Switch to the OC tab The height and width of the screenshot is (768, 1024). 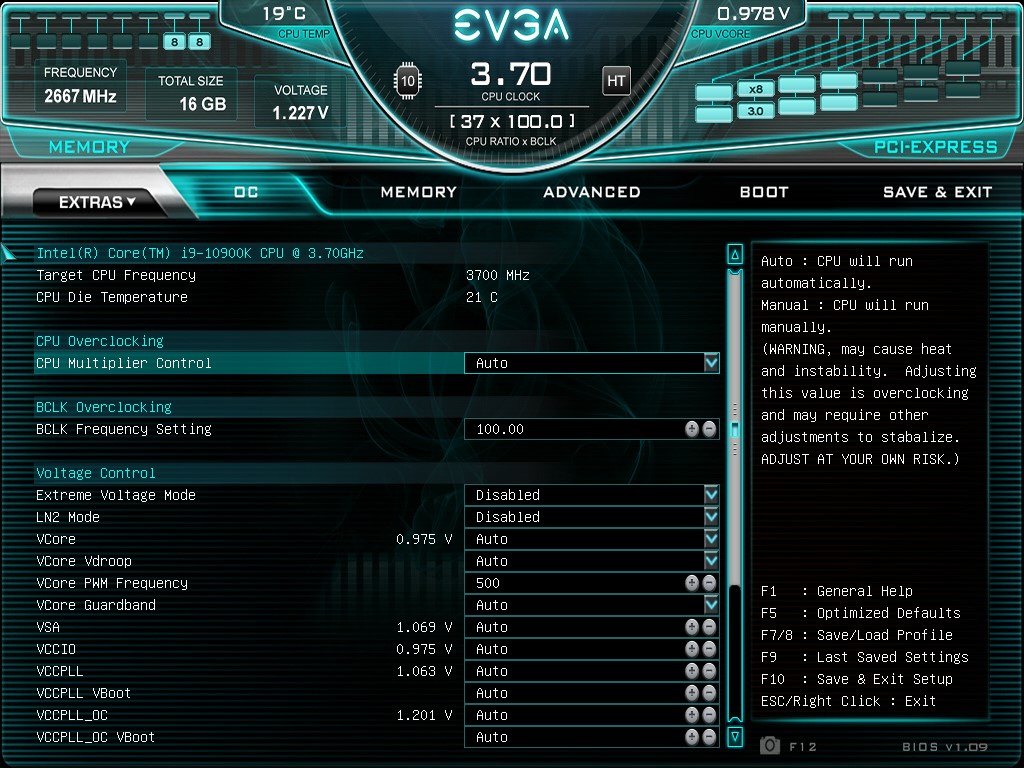(246, 192)
